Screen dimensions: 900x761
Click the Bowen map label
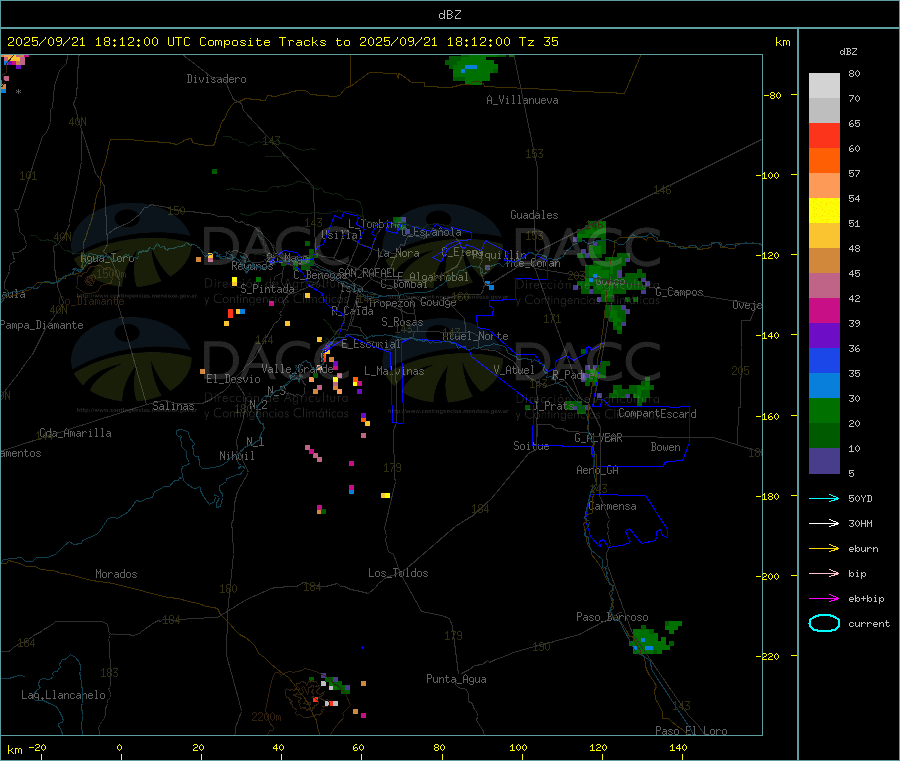[x=665, y=447]
